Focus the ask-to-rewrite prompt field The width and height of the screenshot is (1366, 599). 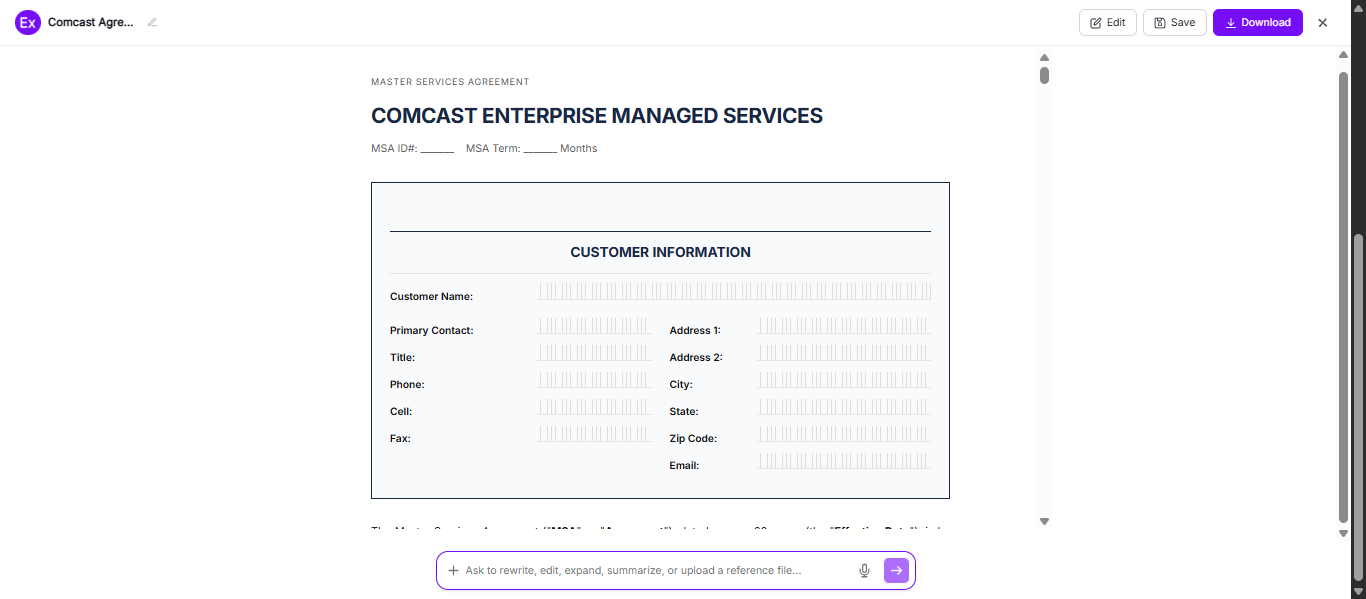657,570
